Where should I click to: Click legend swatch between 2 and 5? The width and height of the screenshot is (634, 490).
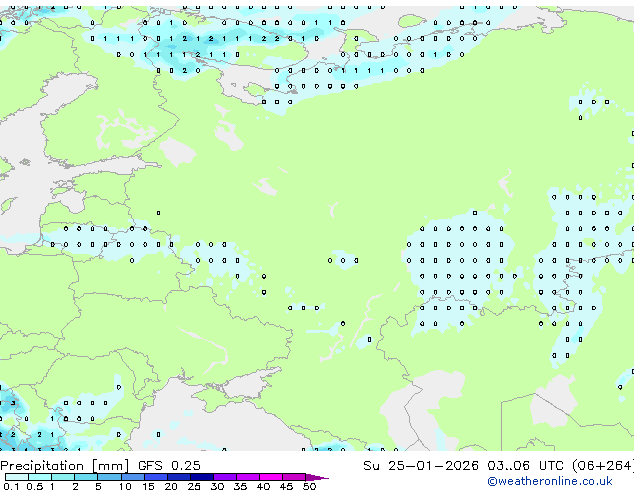86,477
